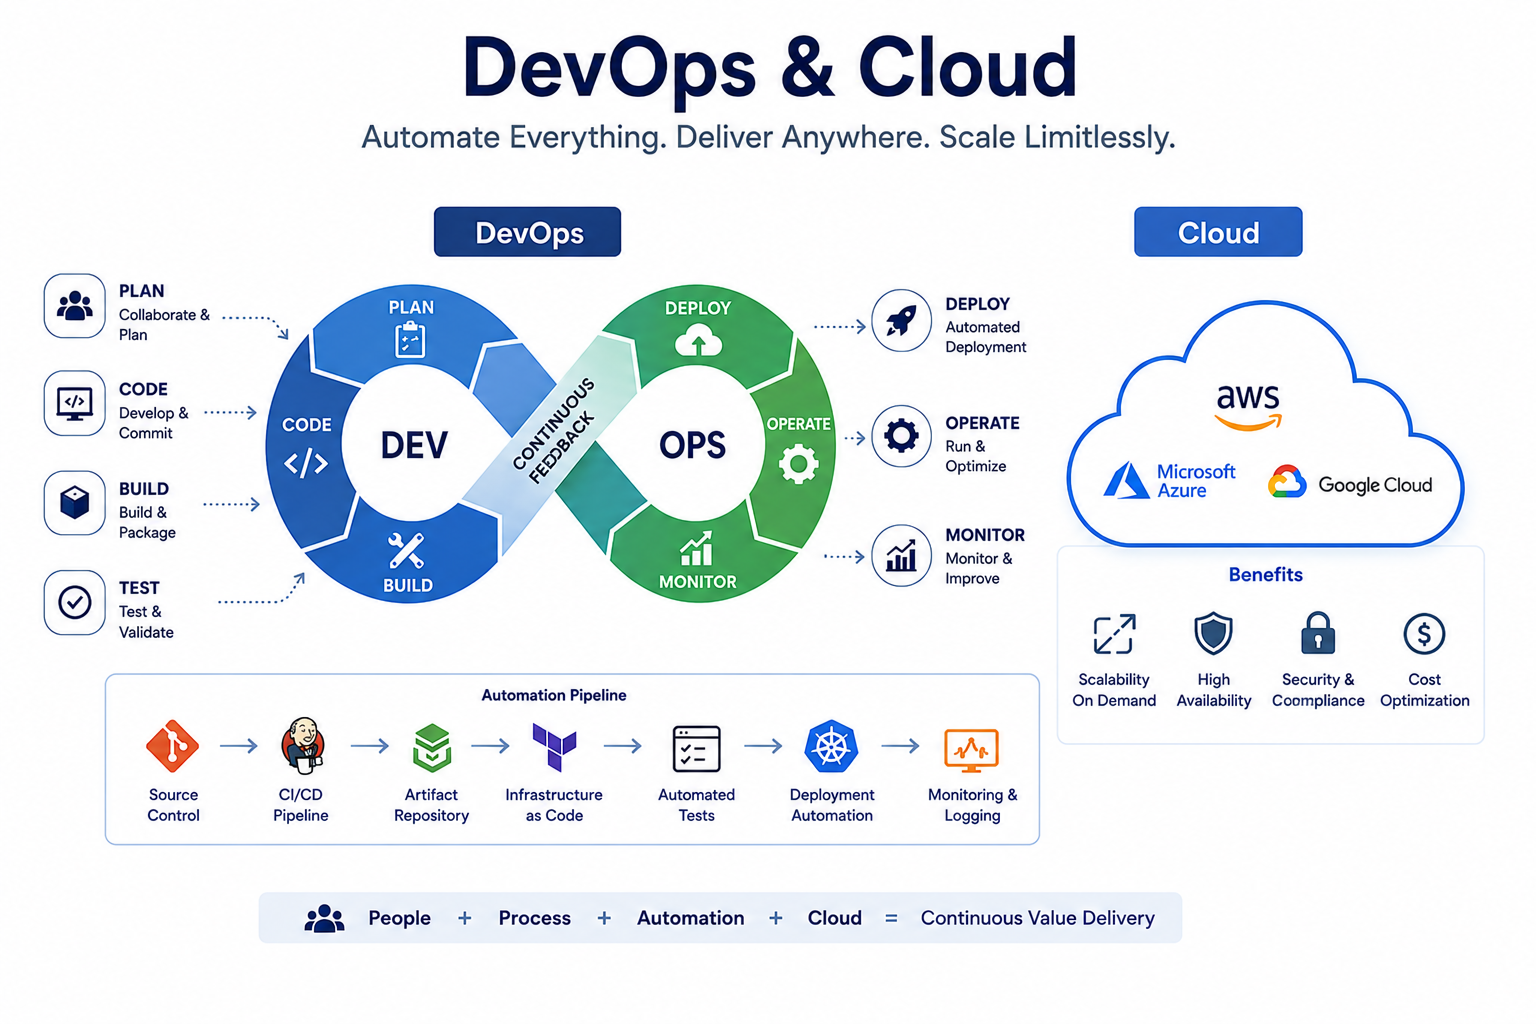This screenshot has height=1024, width=1536.
Task: Select the Run & Optimize description
Action: pyautogui.click(x=975, y=456)
